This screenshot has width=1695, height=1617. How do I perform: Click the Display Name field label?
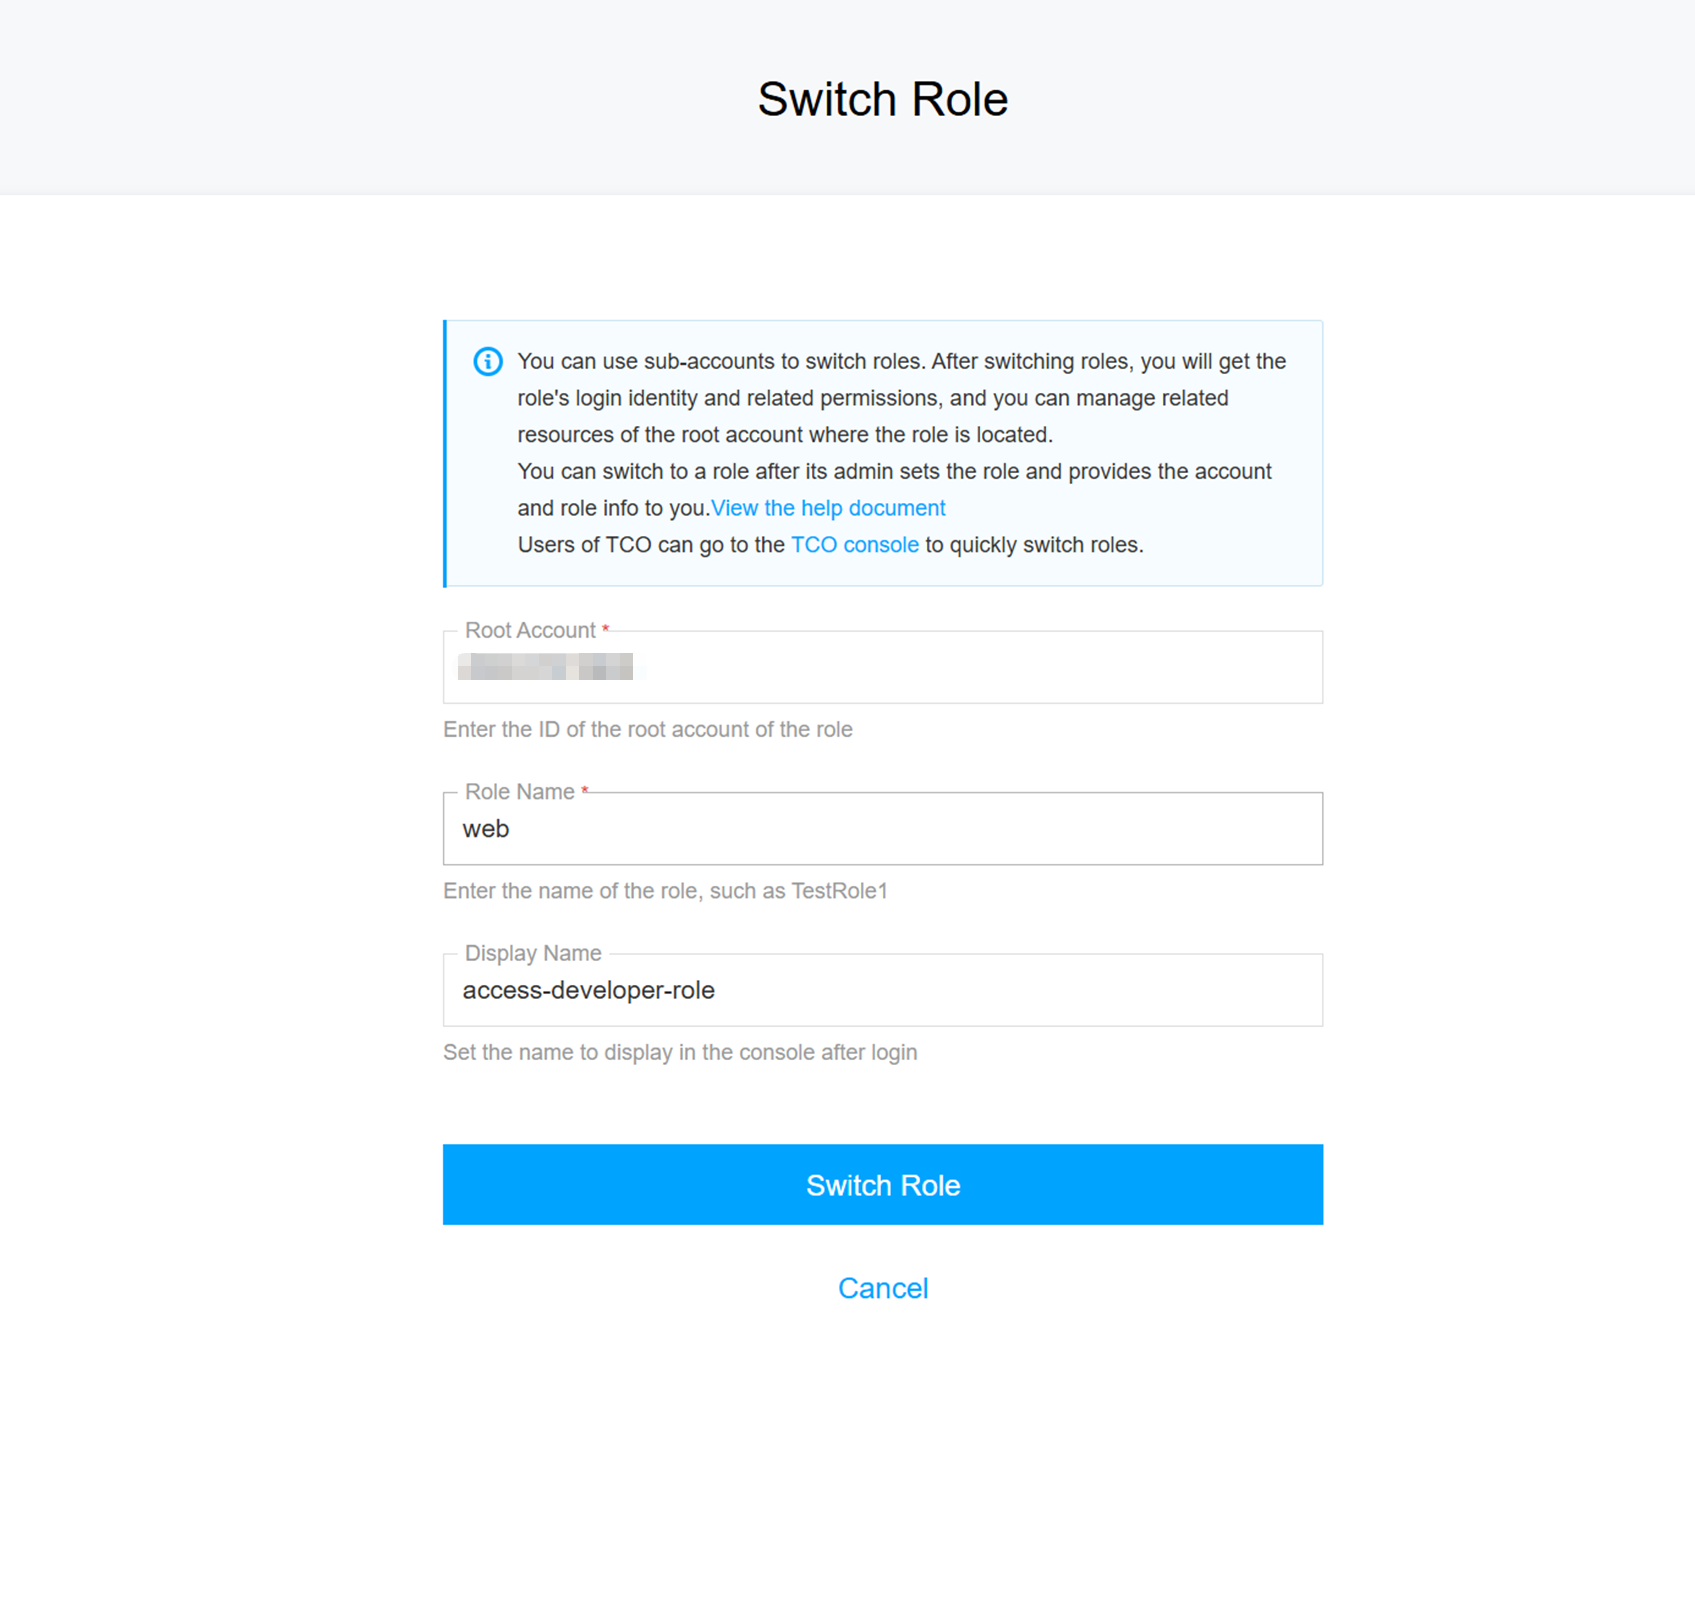coord(533,953)
